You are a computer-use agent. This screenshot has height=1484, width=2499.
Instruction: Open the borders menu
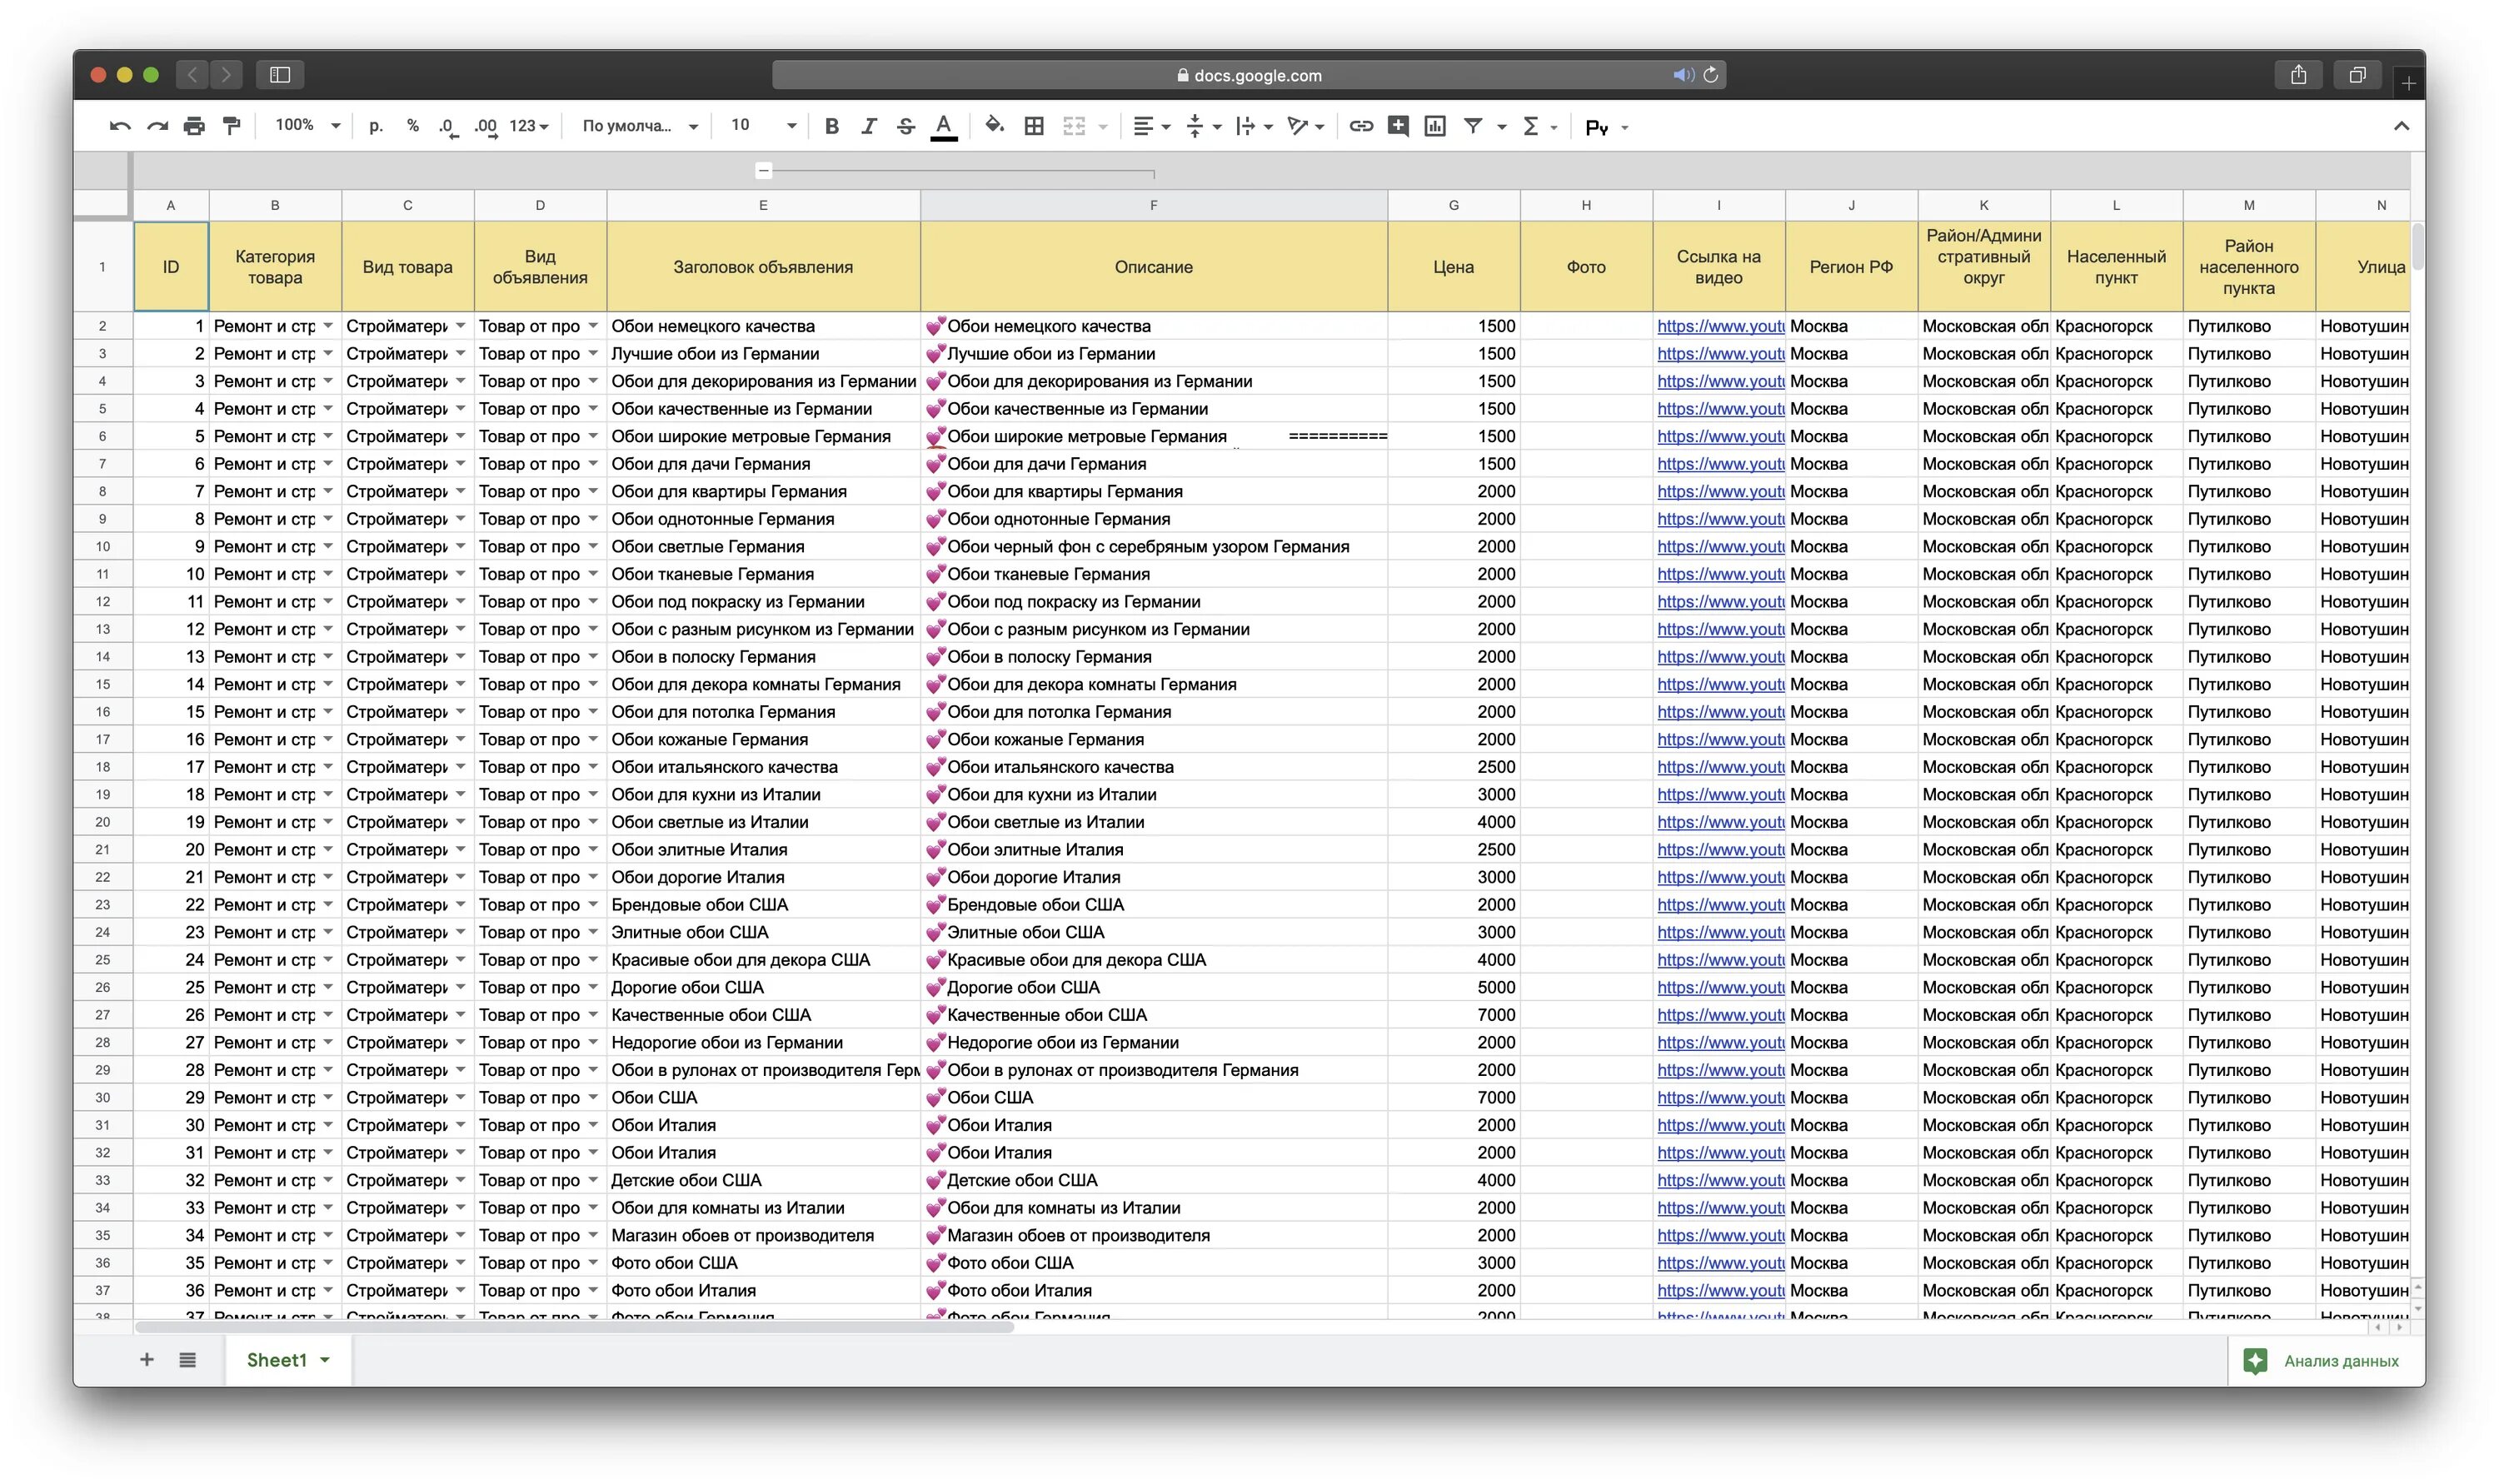1034,126
